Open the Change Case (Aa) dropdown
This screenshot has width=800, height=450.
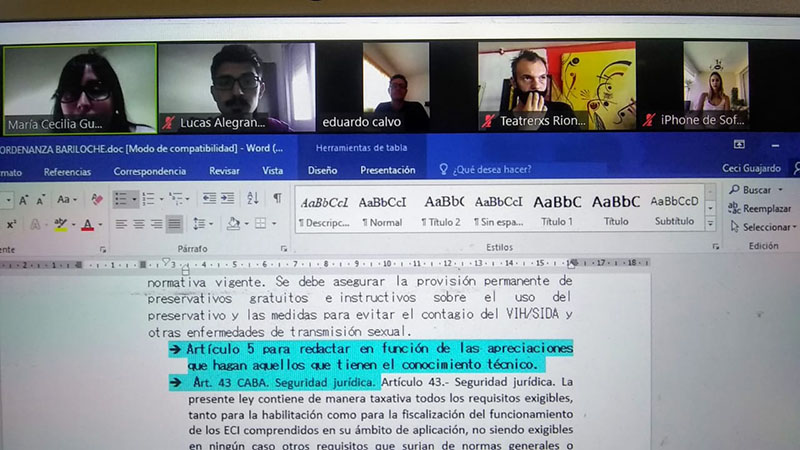[x=67, y=199]
